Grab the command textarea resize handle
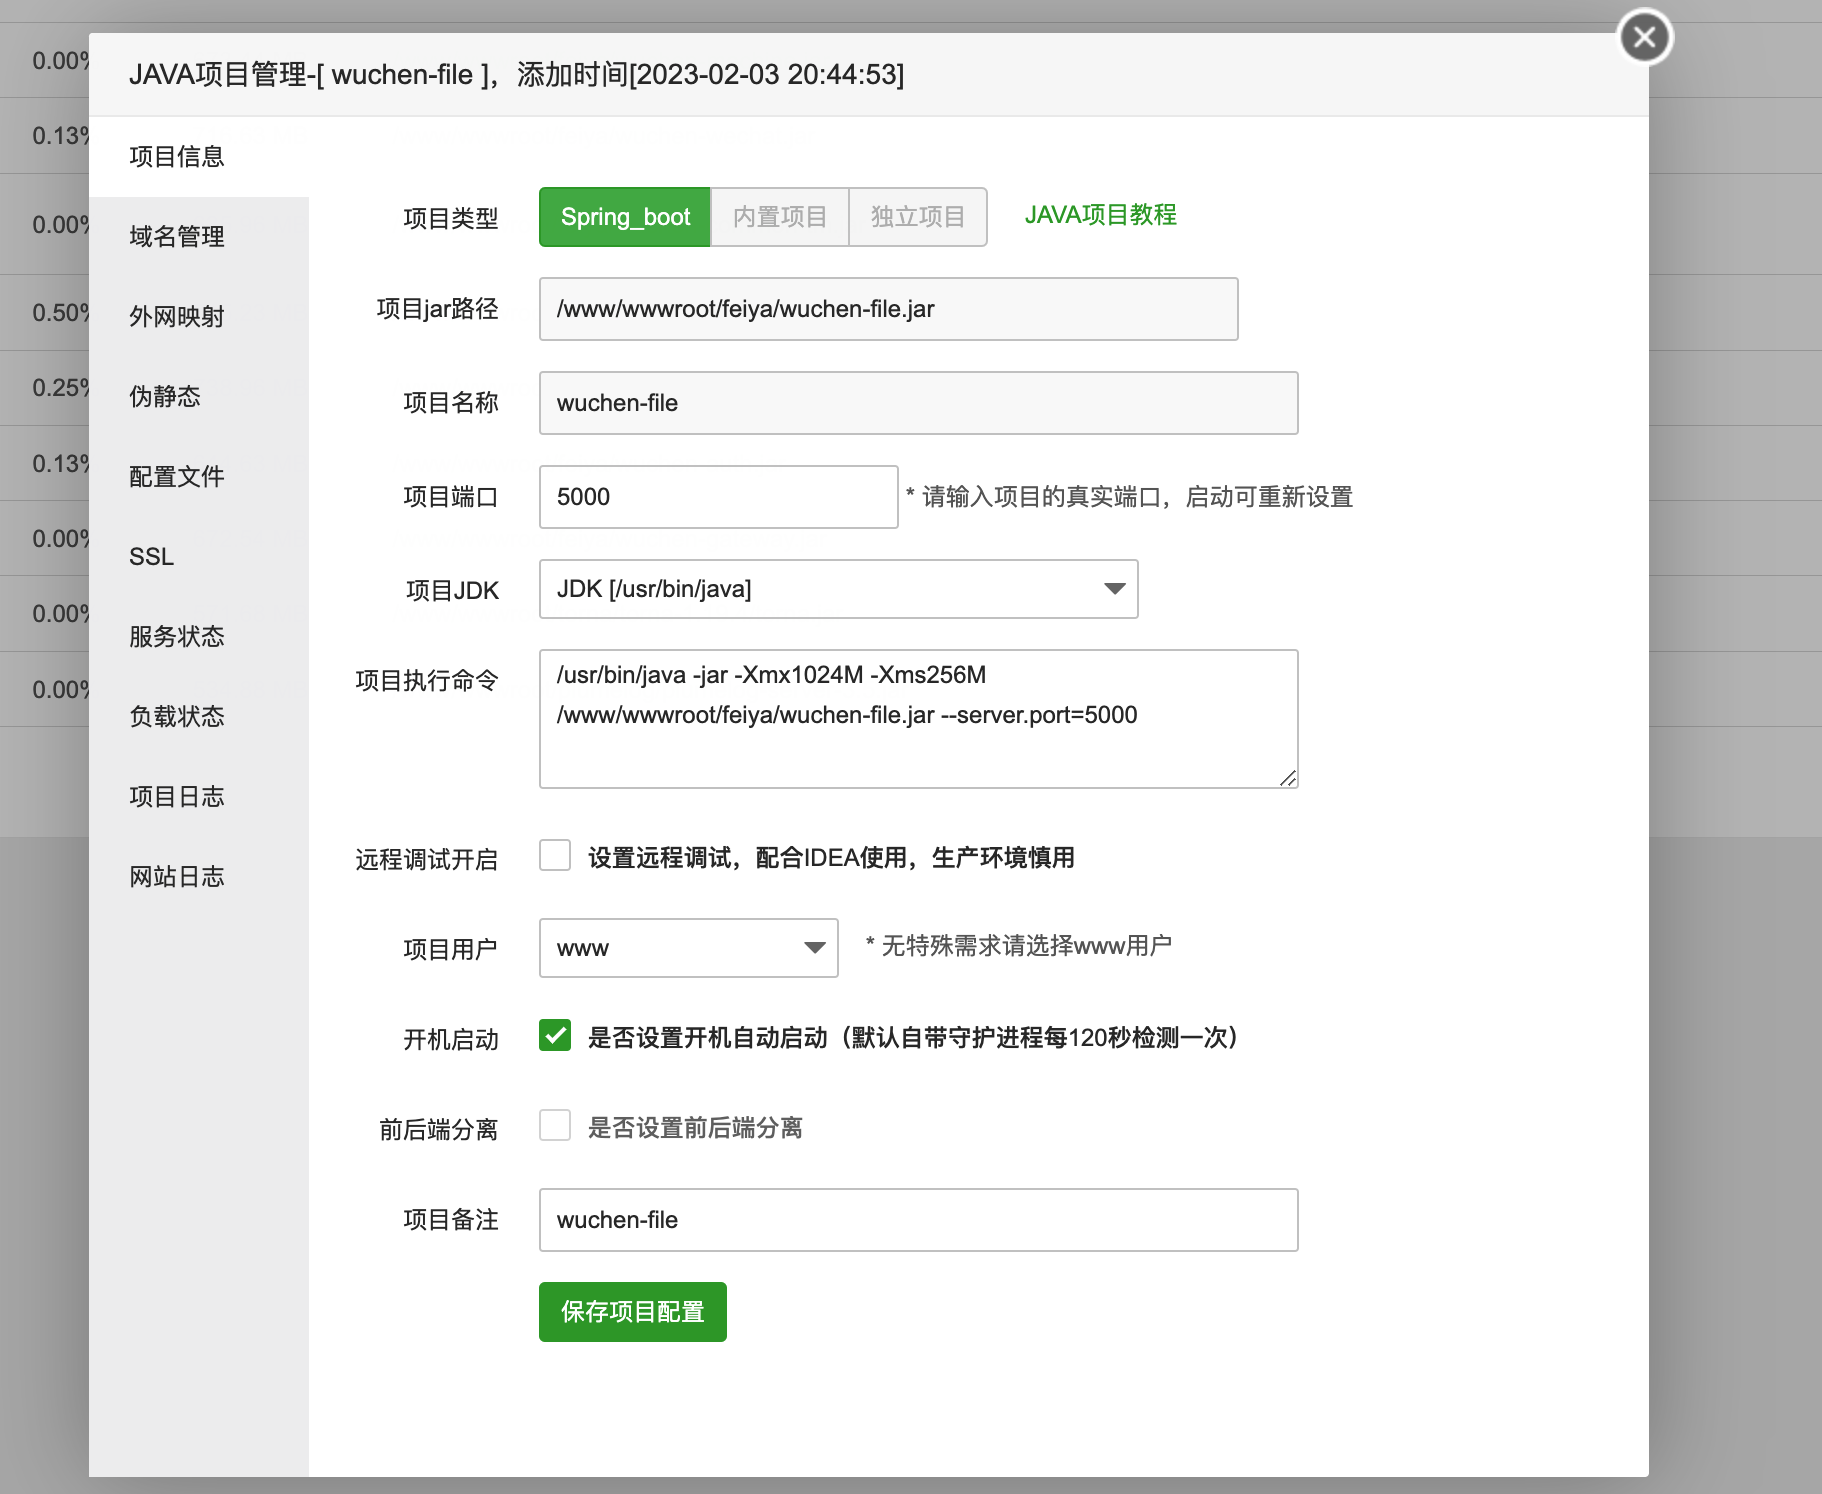Image resolution: width=1822 pixels, height=1494 pixels. coord(1288,778)
